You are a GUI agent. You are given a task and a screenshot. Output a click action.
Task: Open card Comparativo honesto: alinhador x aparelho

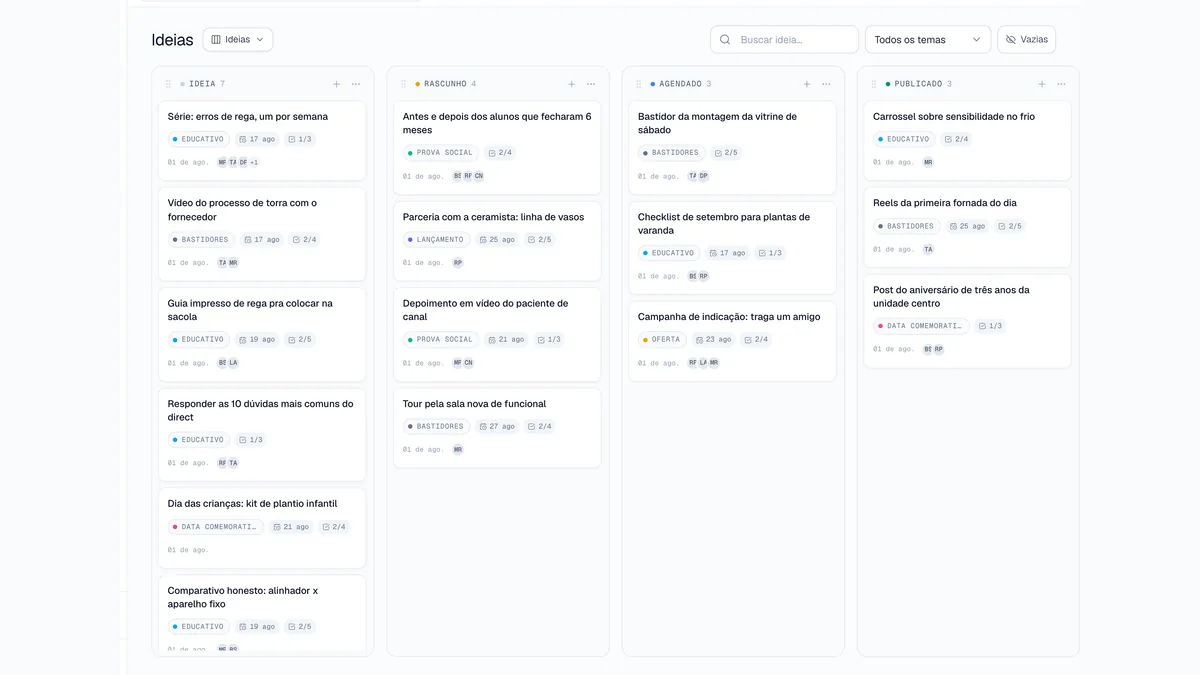pos(262,614)
